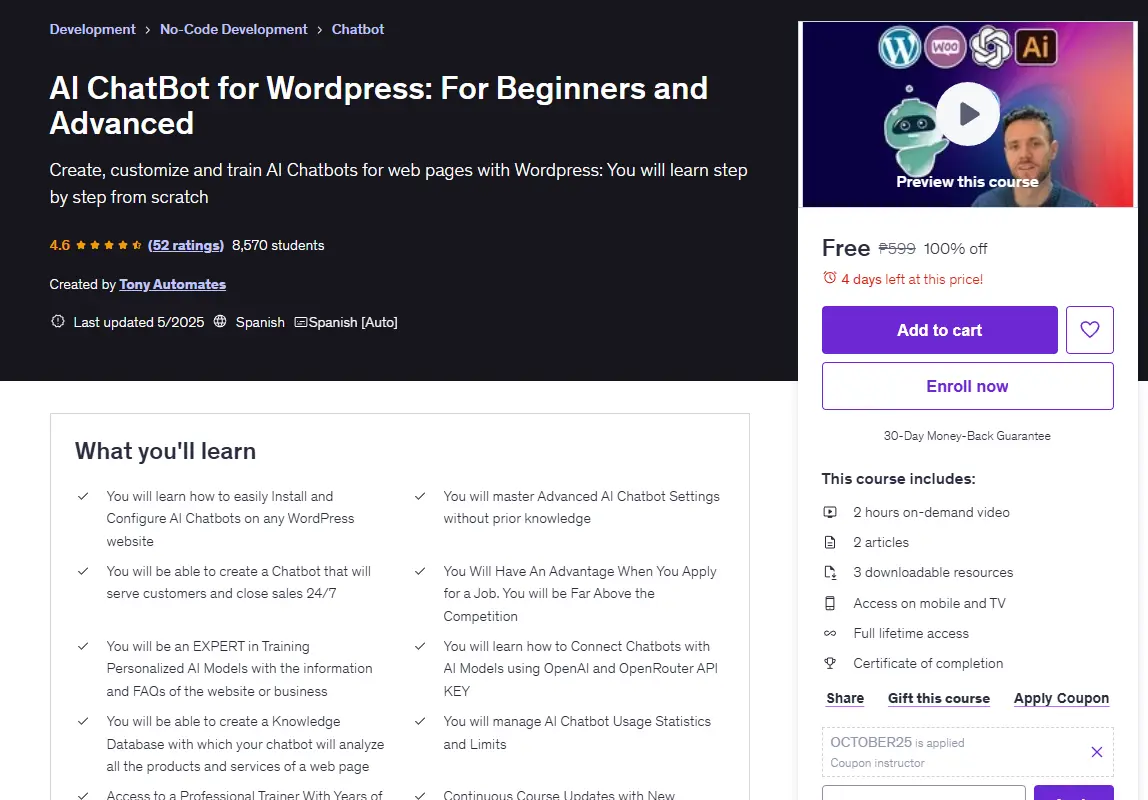Click the '8,570 students' text
Viewport: 1148px width, 800px height.
pyautogui.click(x=278, y=245)
